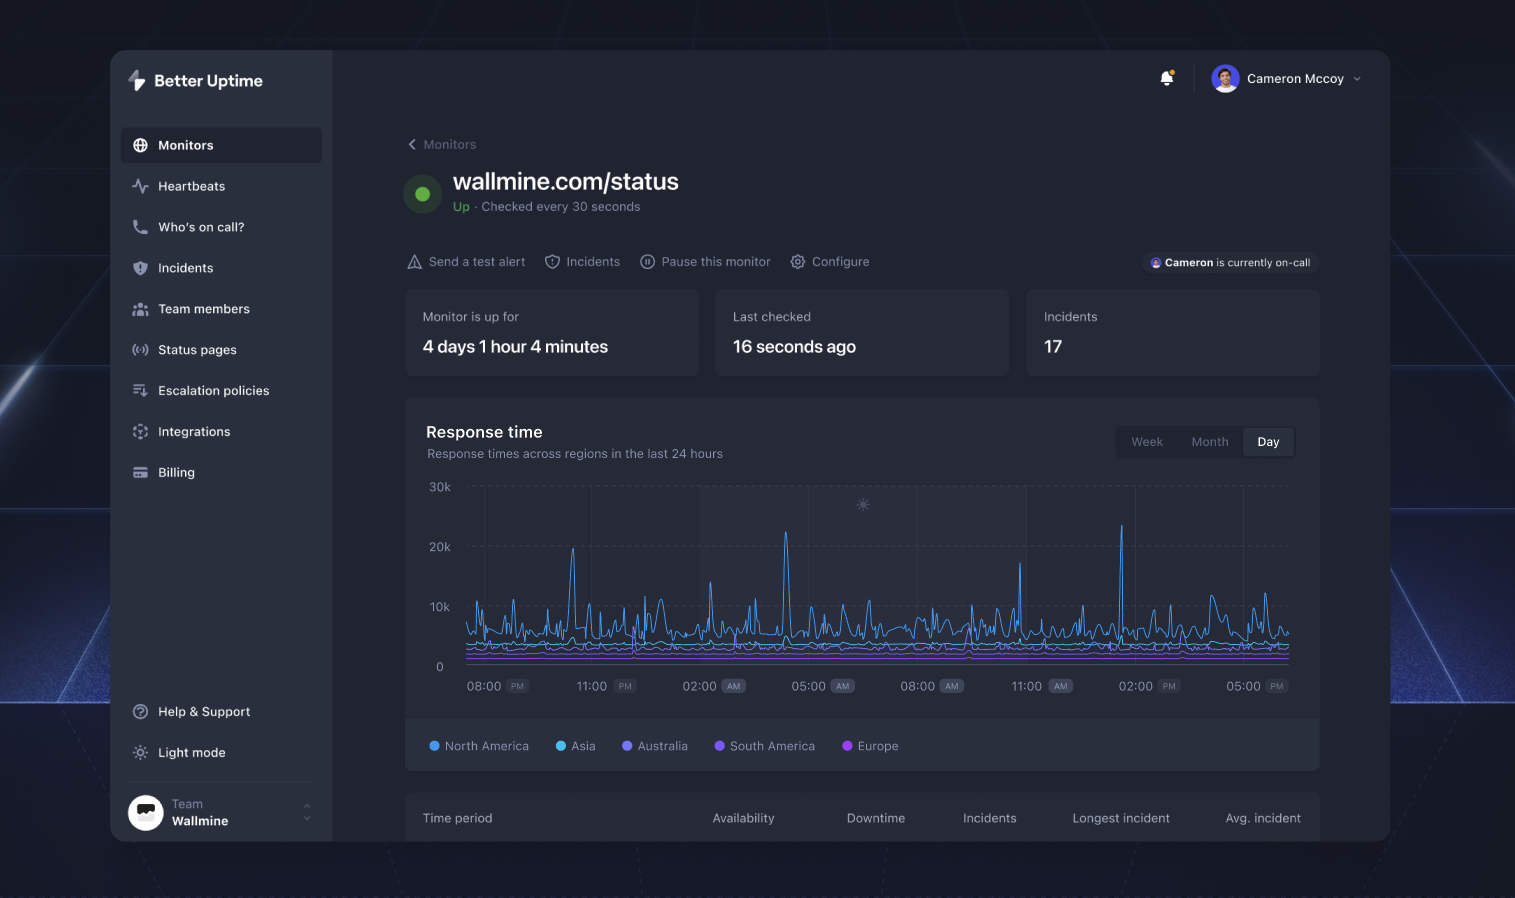1515x898 pixels.
Task: Open Who's on call? from the sidebar
Action: coord(141,227)
